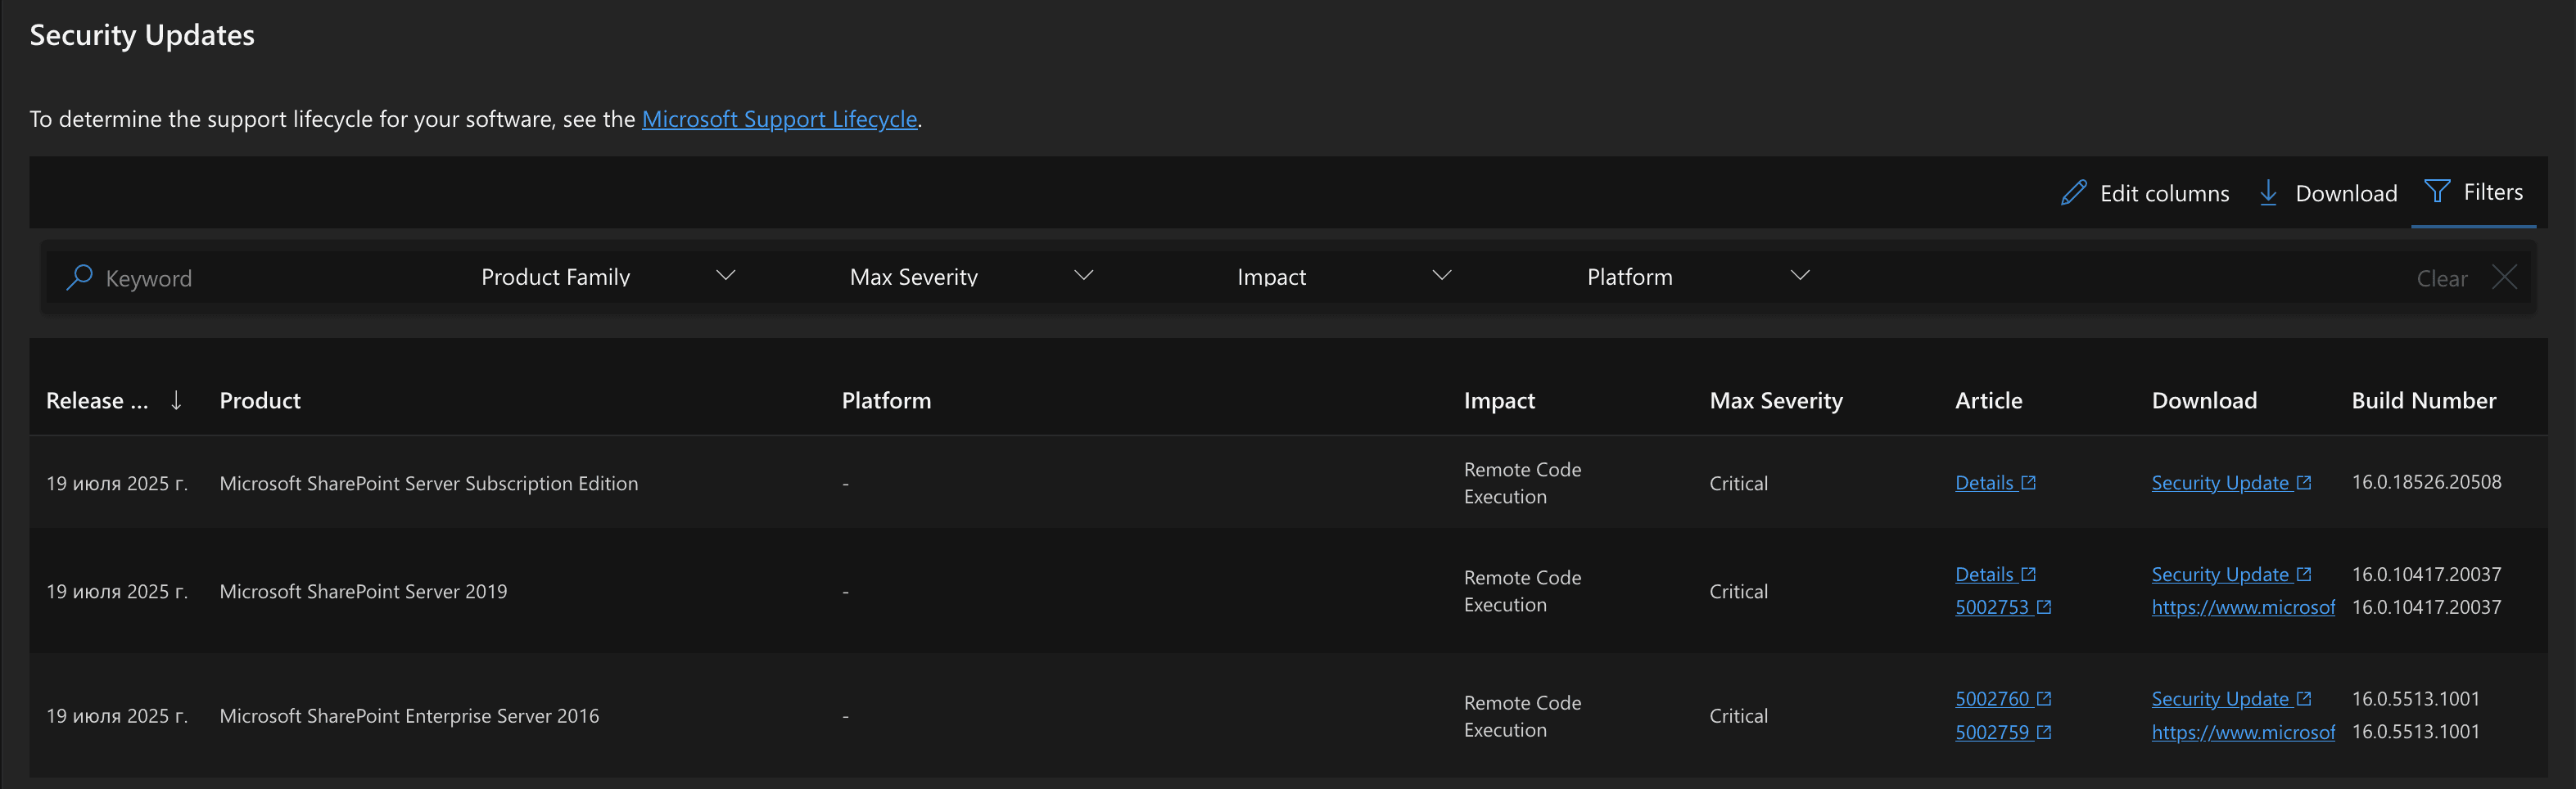Open the Microsoft Support Lifecycle link

coord(779,119)
